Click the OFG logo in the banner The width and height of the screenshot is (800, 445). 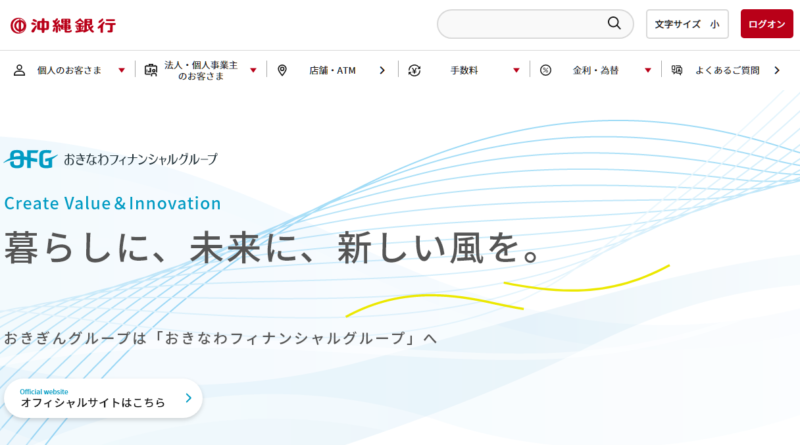31,159
